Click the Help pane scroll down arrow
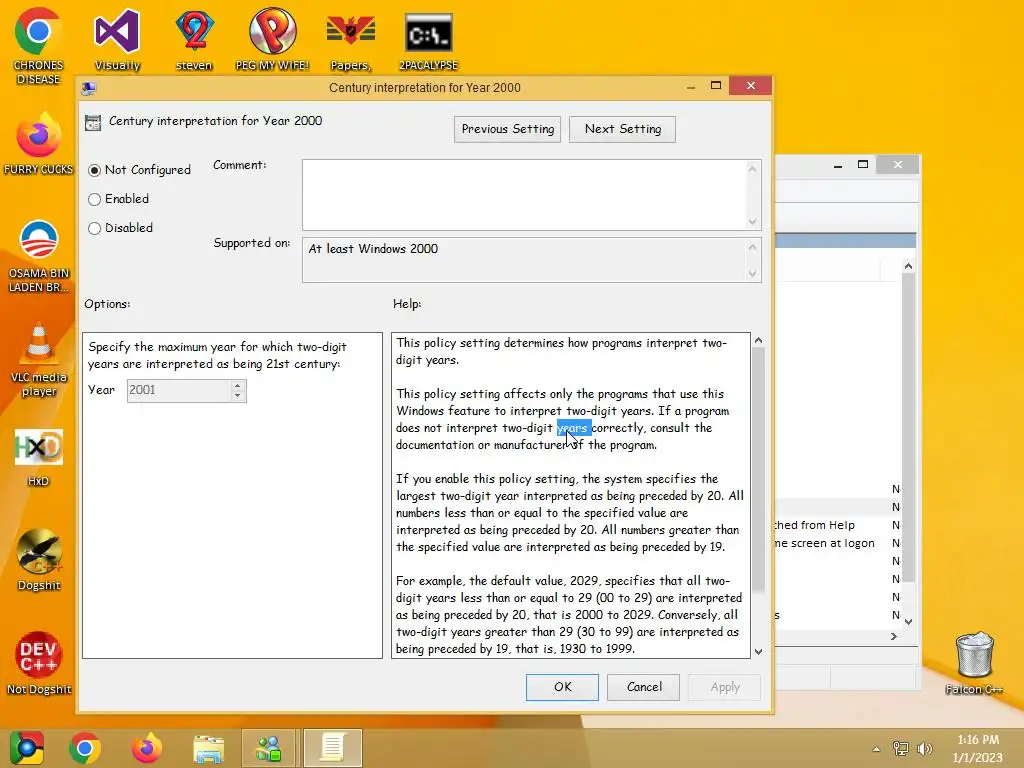1024x768 pixels. (x=758, y=650)
